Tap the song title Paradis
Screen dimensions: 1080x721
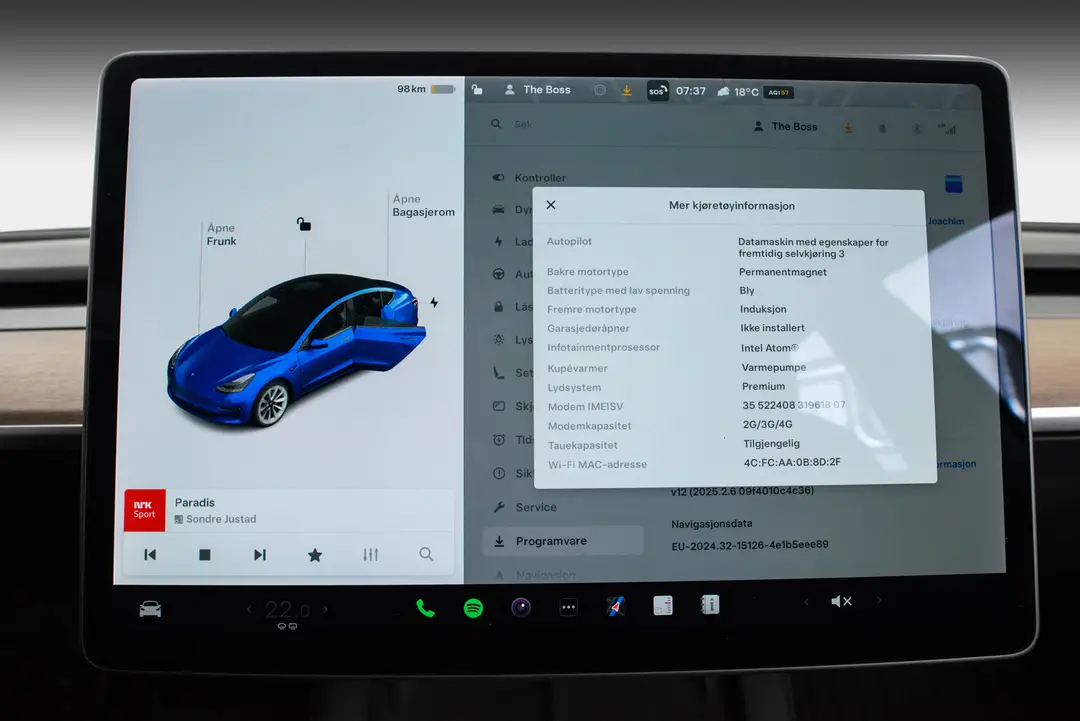click(x=195, y=503)
